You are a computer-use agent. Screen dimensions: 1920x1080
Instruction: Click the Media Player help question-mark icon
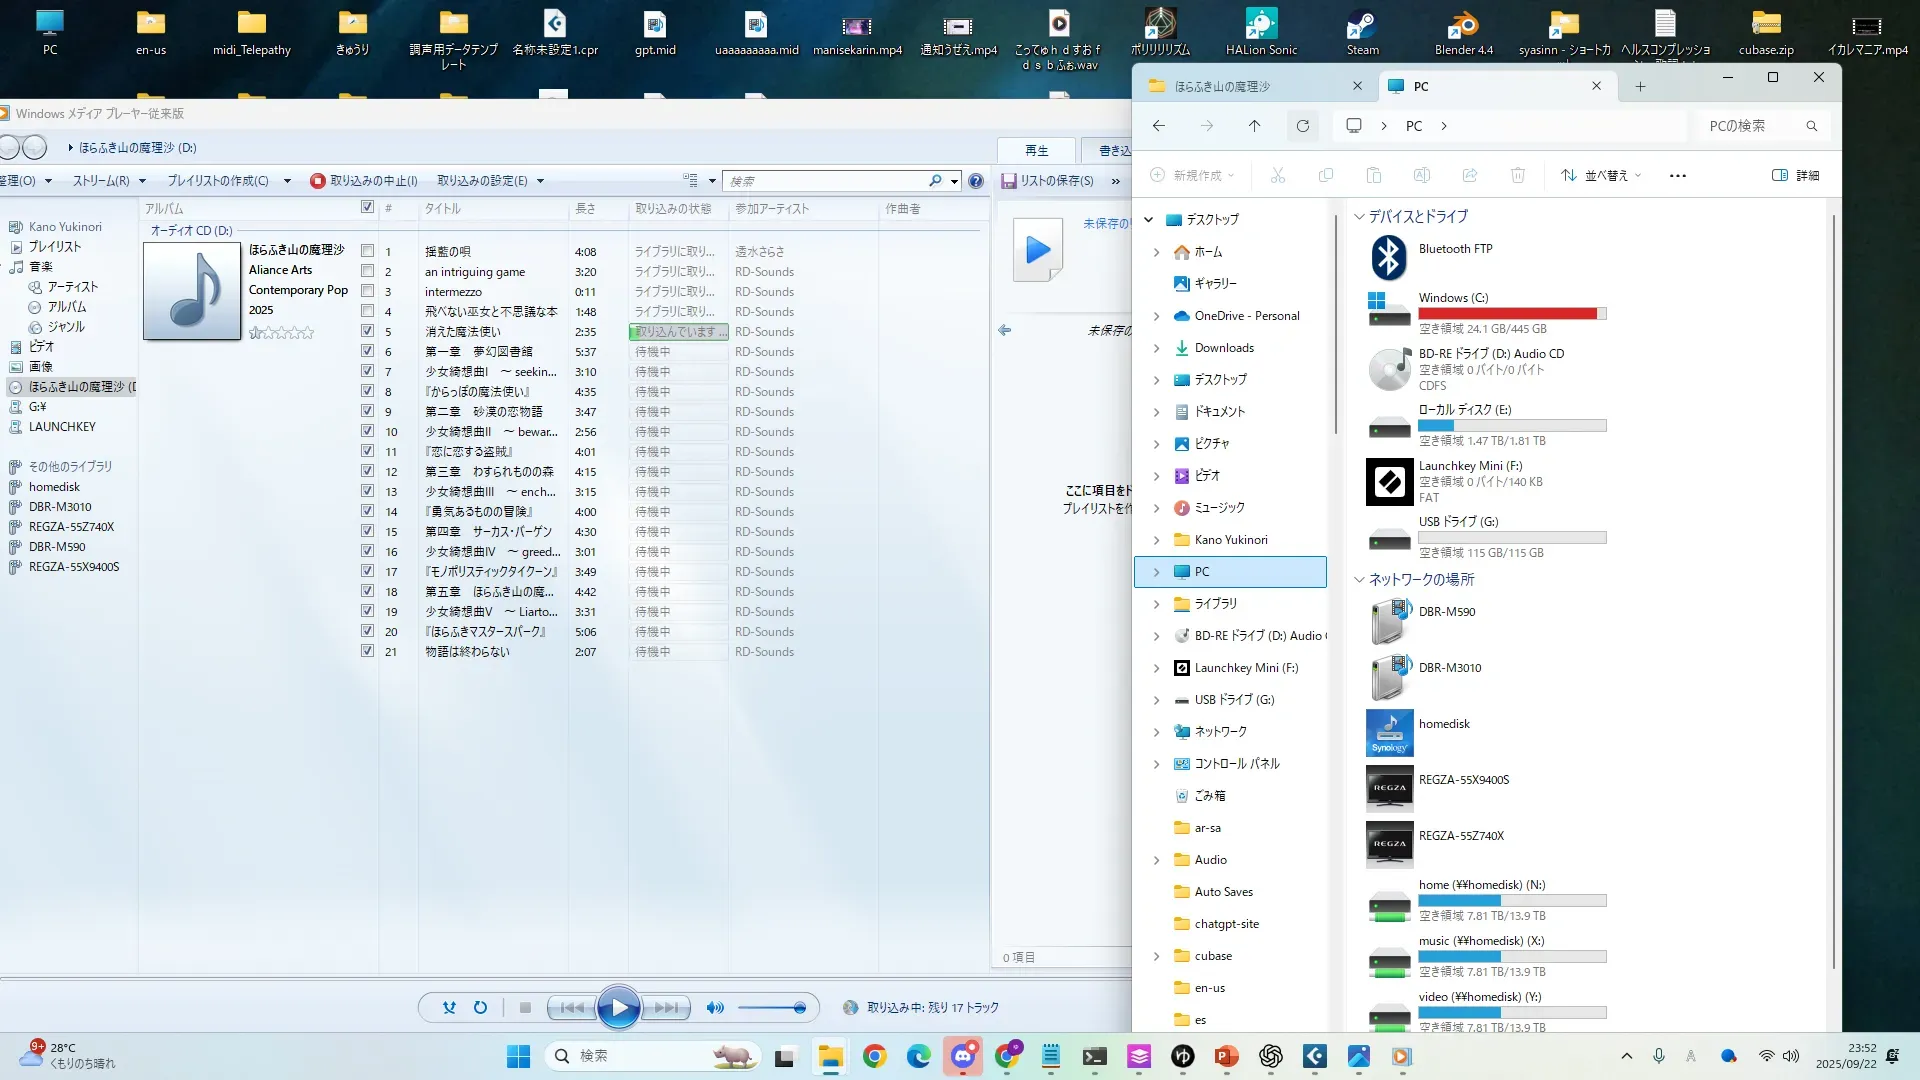click(976, 181)
